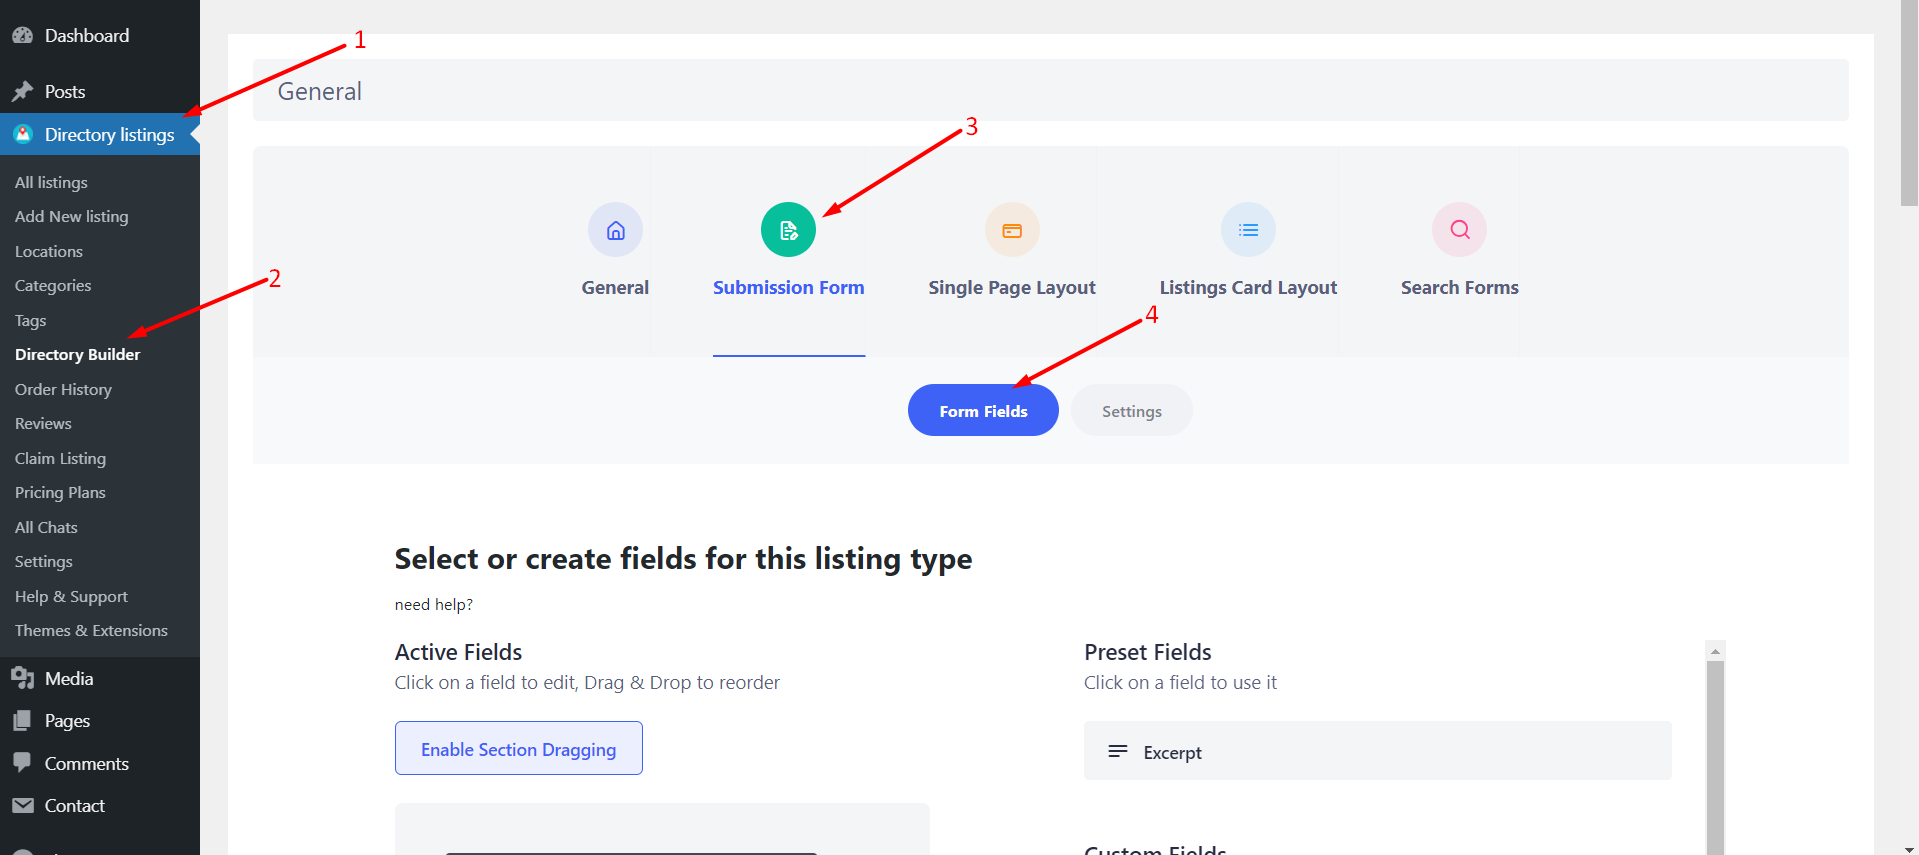Select Add New listing
Screen dimensions: 1919x855
pos(71,216)
